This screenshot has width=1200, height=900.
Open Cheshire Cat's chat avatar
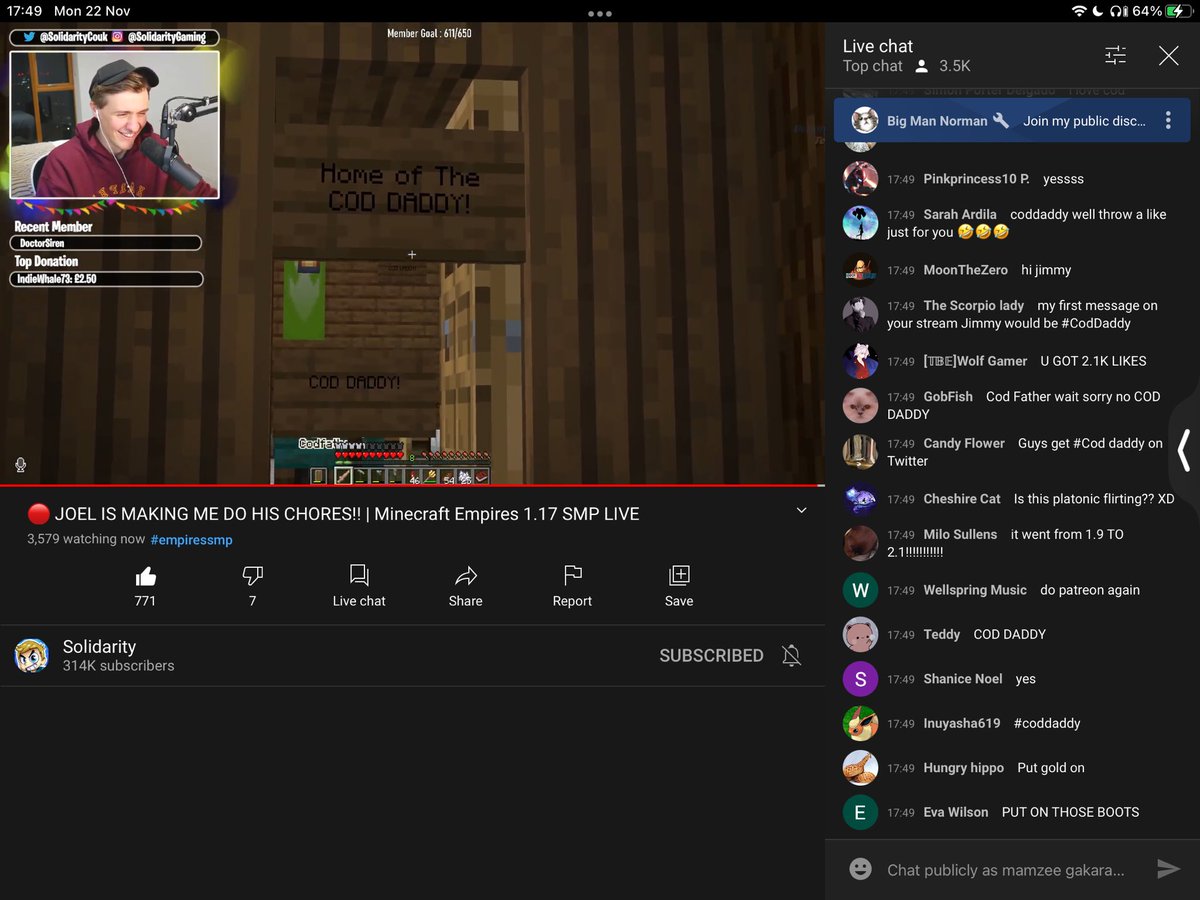tap(860, 499)
